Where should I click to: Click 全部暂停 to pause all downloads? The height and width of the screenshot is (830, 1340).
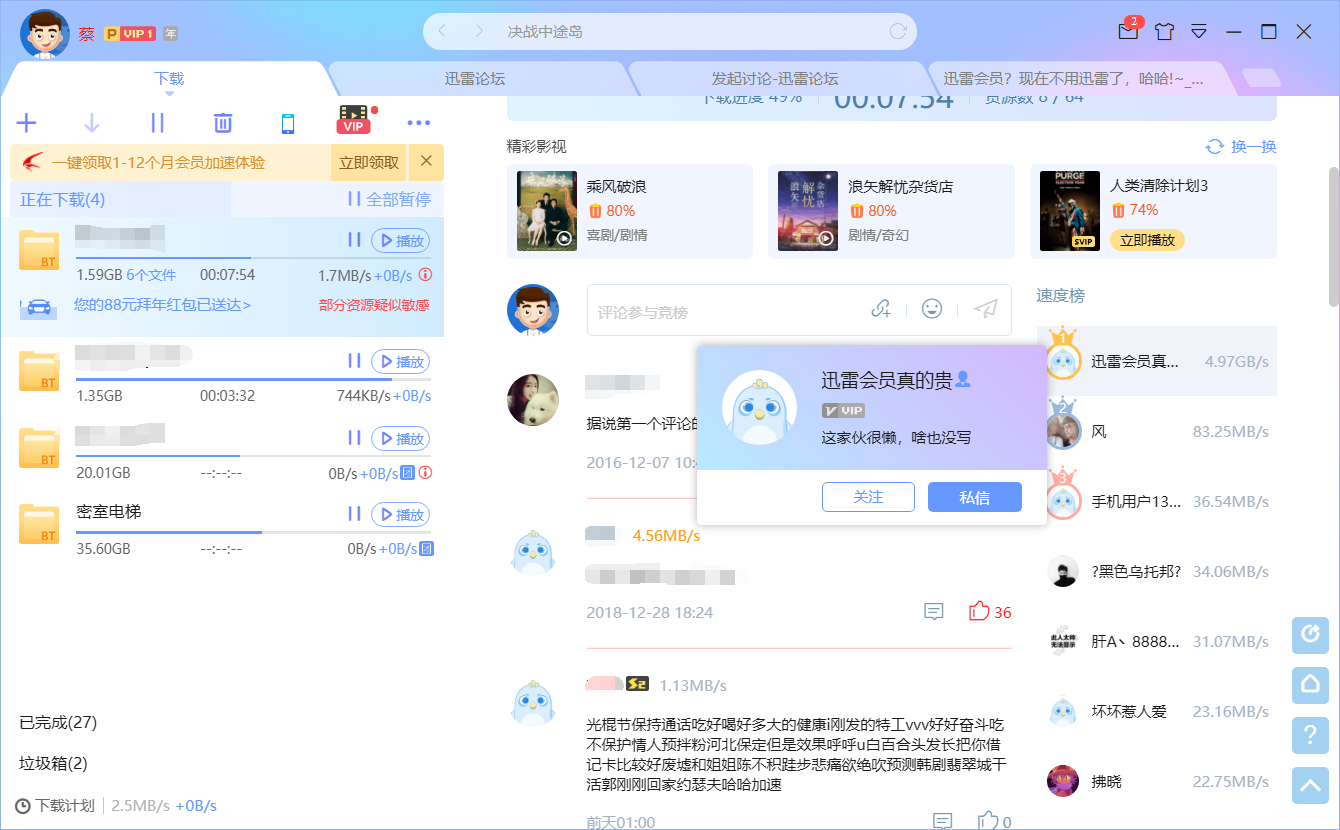tap(389, 199)
